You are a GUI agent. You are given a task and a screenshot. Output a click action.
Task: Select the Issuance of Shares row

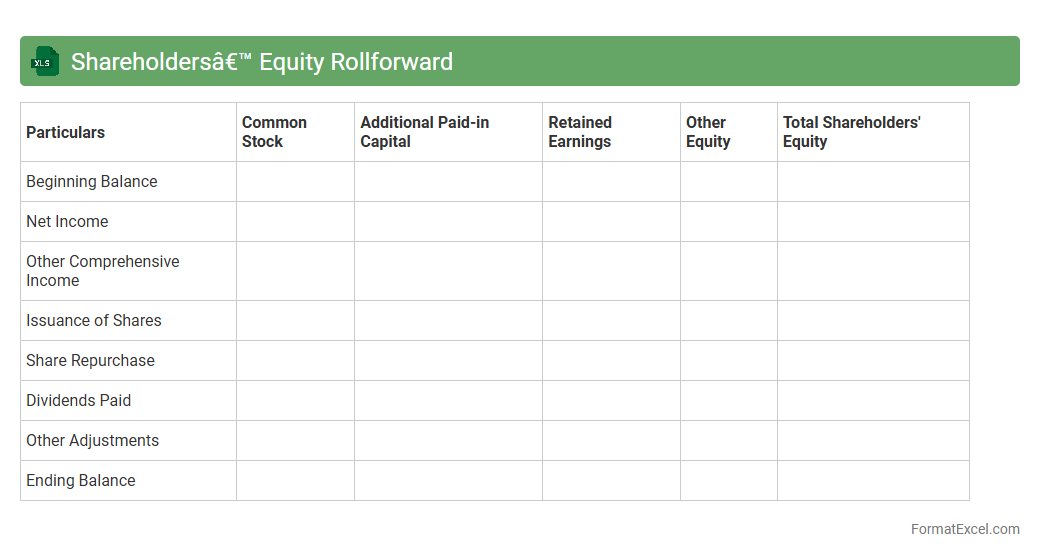point(94,321)
